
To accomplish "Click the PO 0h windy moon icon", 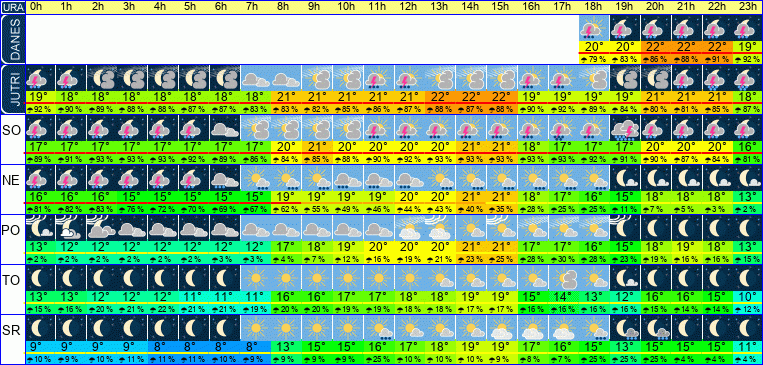I will coord(39,227).
